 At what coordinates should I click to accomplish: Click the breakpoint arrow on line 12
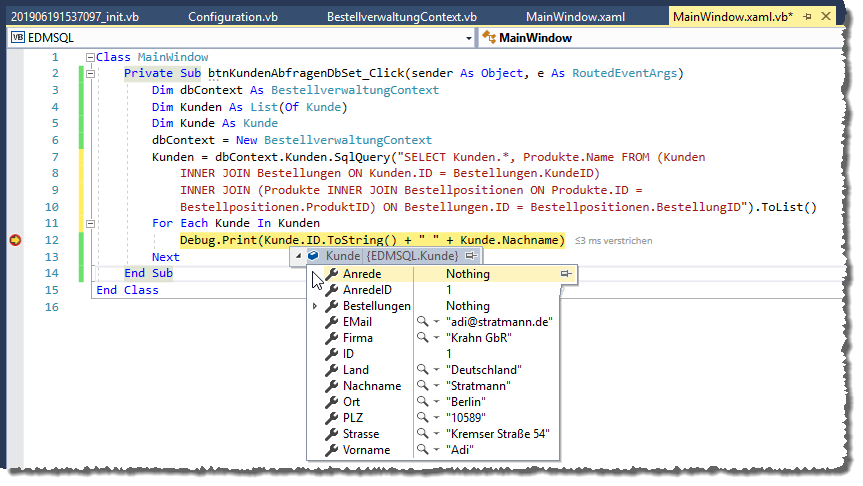[x=15, y=240]
